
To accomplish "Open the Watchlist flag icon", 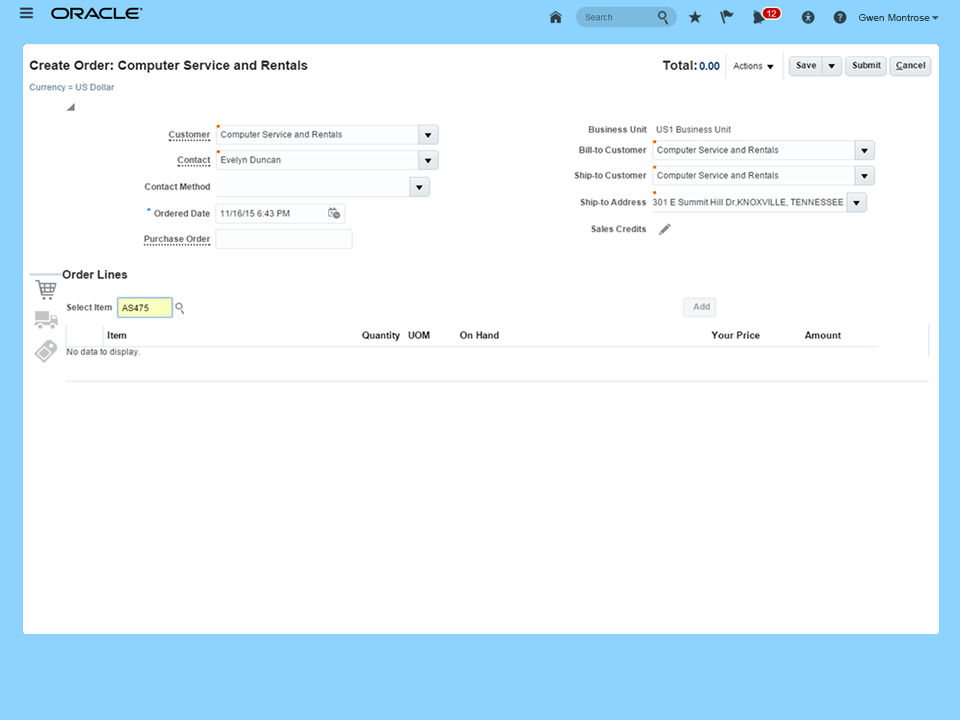I will tap(727, 17).
